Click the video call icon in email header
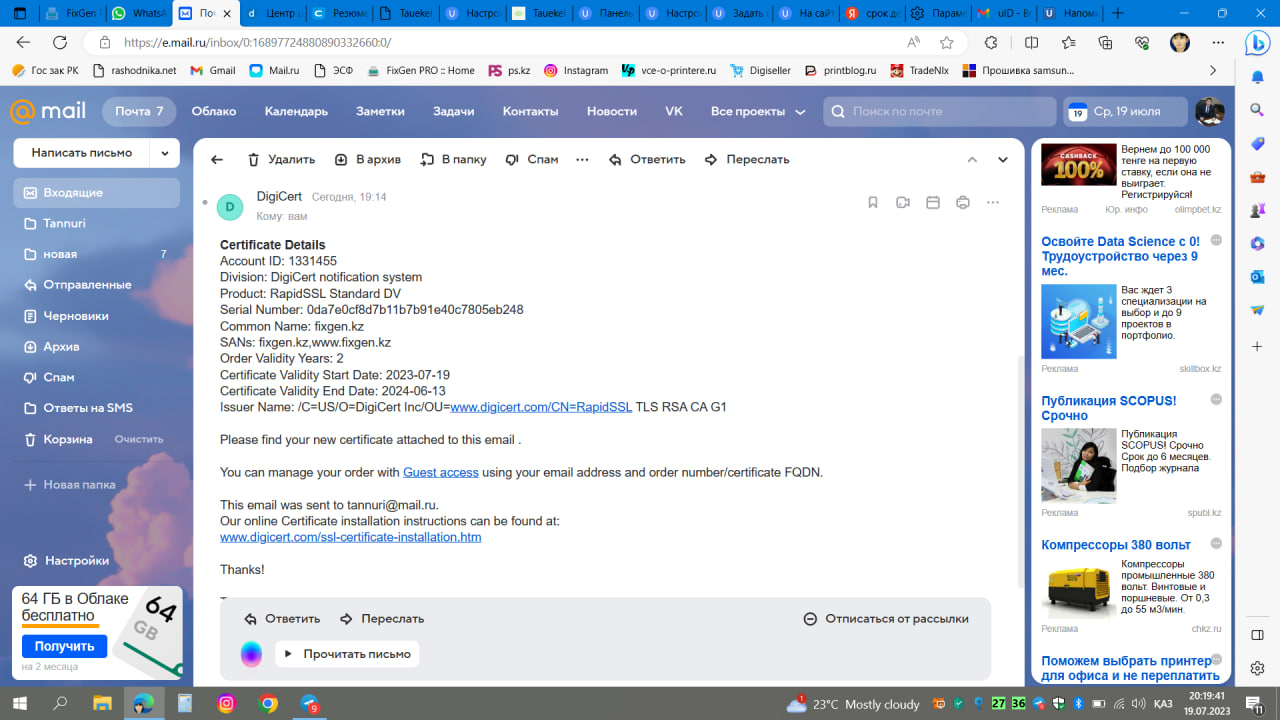 point(903,202)
